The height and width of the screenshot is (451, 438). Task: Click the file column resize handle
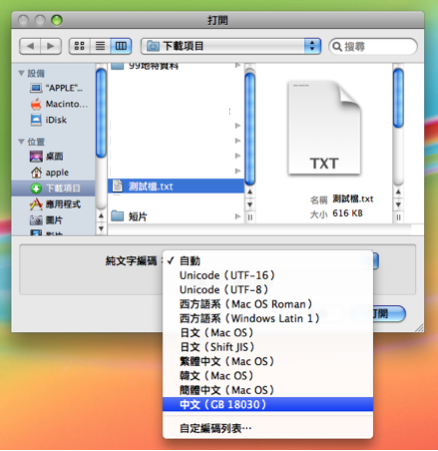coord(250,217)
